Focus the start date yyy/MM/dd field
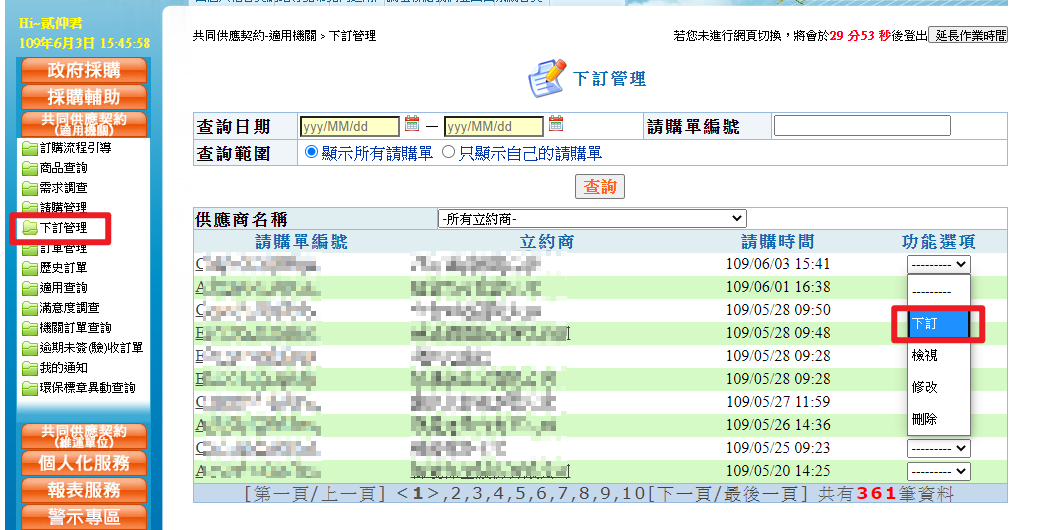 [x=350, y=126]
